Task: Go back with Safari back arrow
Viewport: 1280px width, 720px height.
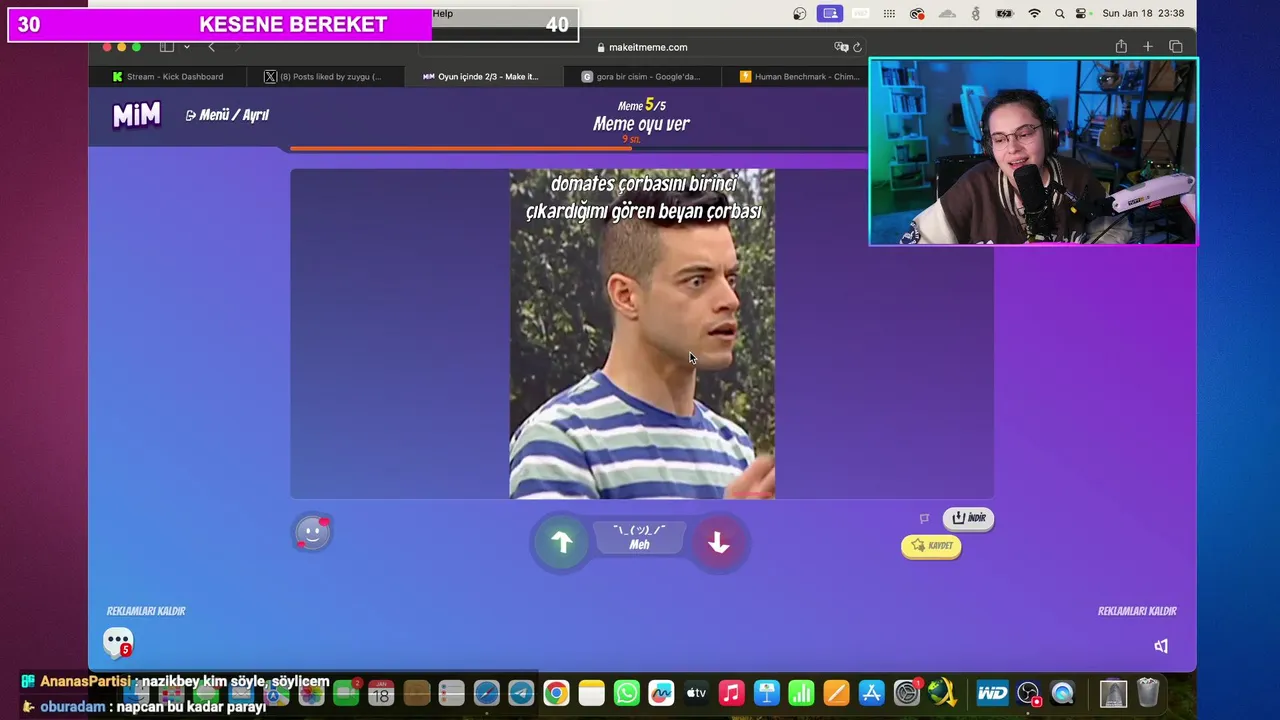Action: [x=211, y=47]
